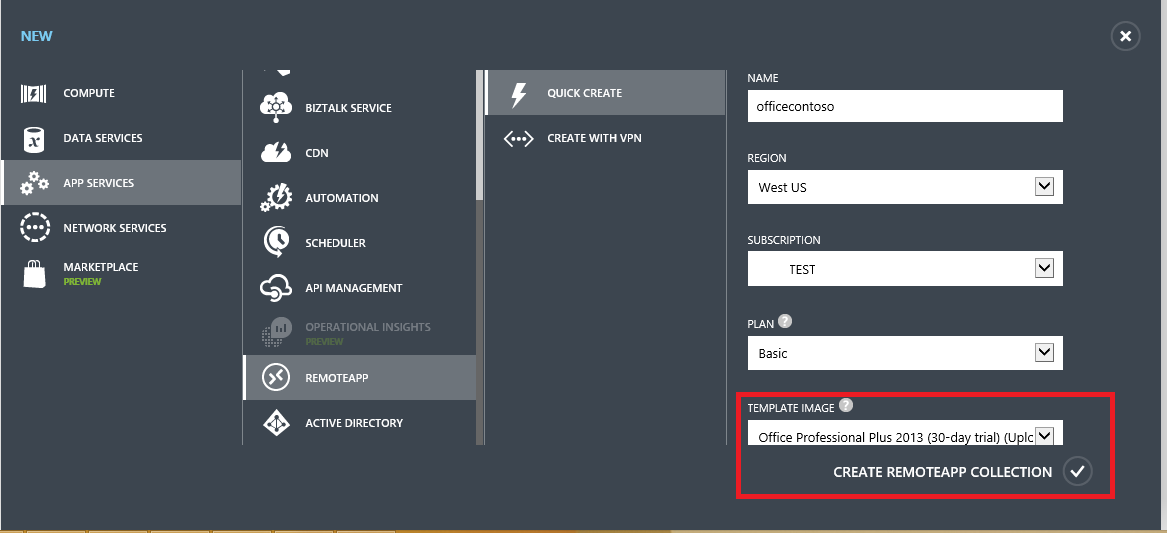Click the RemoteApp circular icon
Image resolution: width=1167 pixels, height=533 pixels.
coord(276,378)
